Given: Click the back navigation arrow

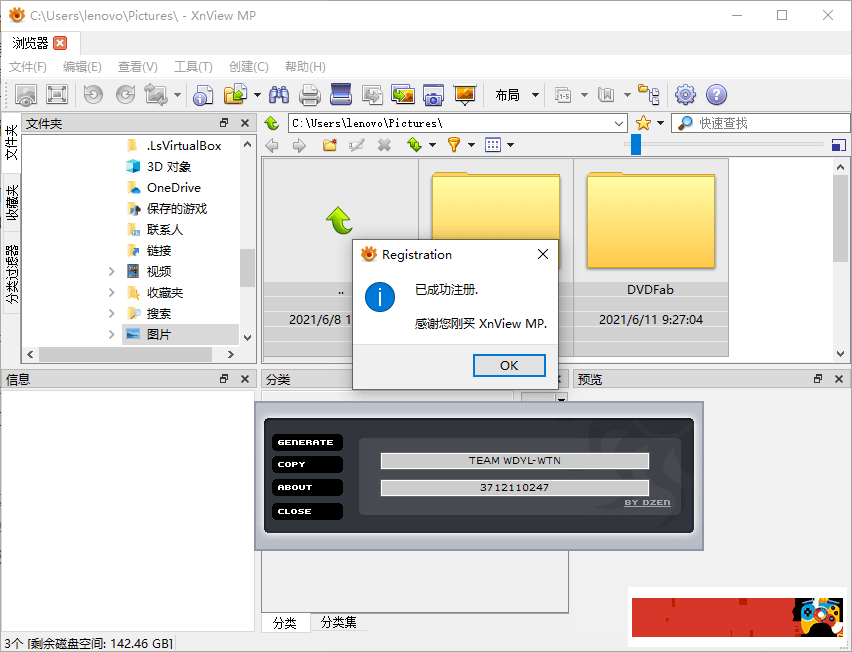Looking at the screenshot, I should 272,145.
